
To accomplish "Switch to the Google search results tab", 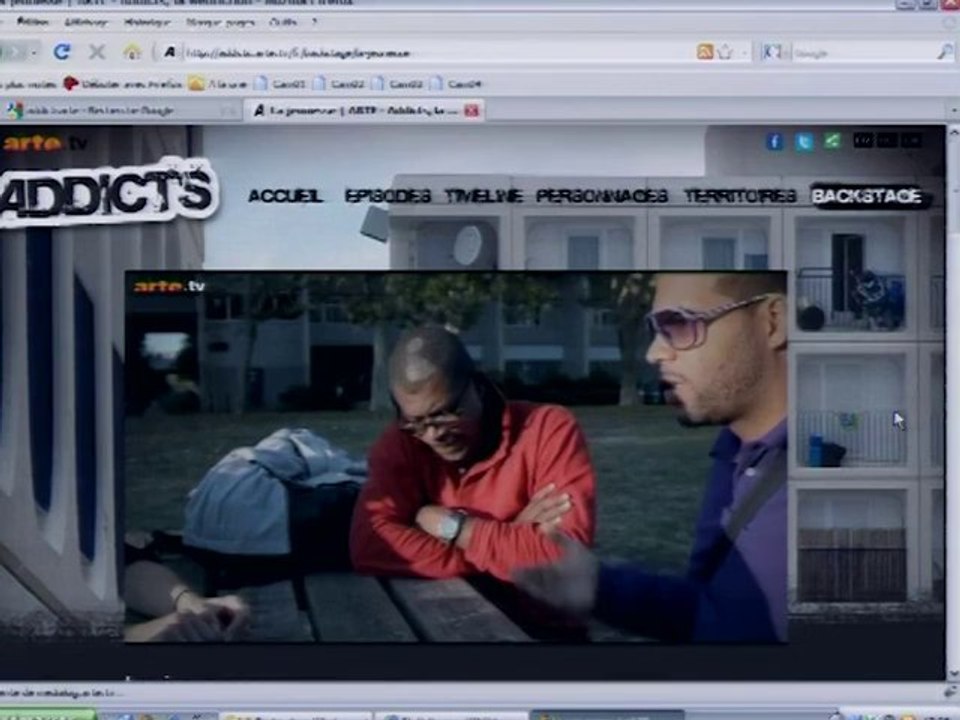I will pos(119,111).
